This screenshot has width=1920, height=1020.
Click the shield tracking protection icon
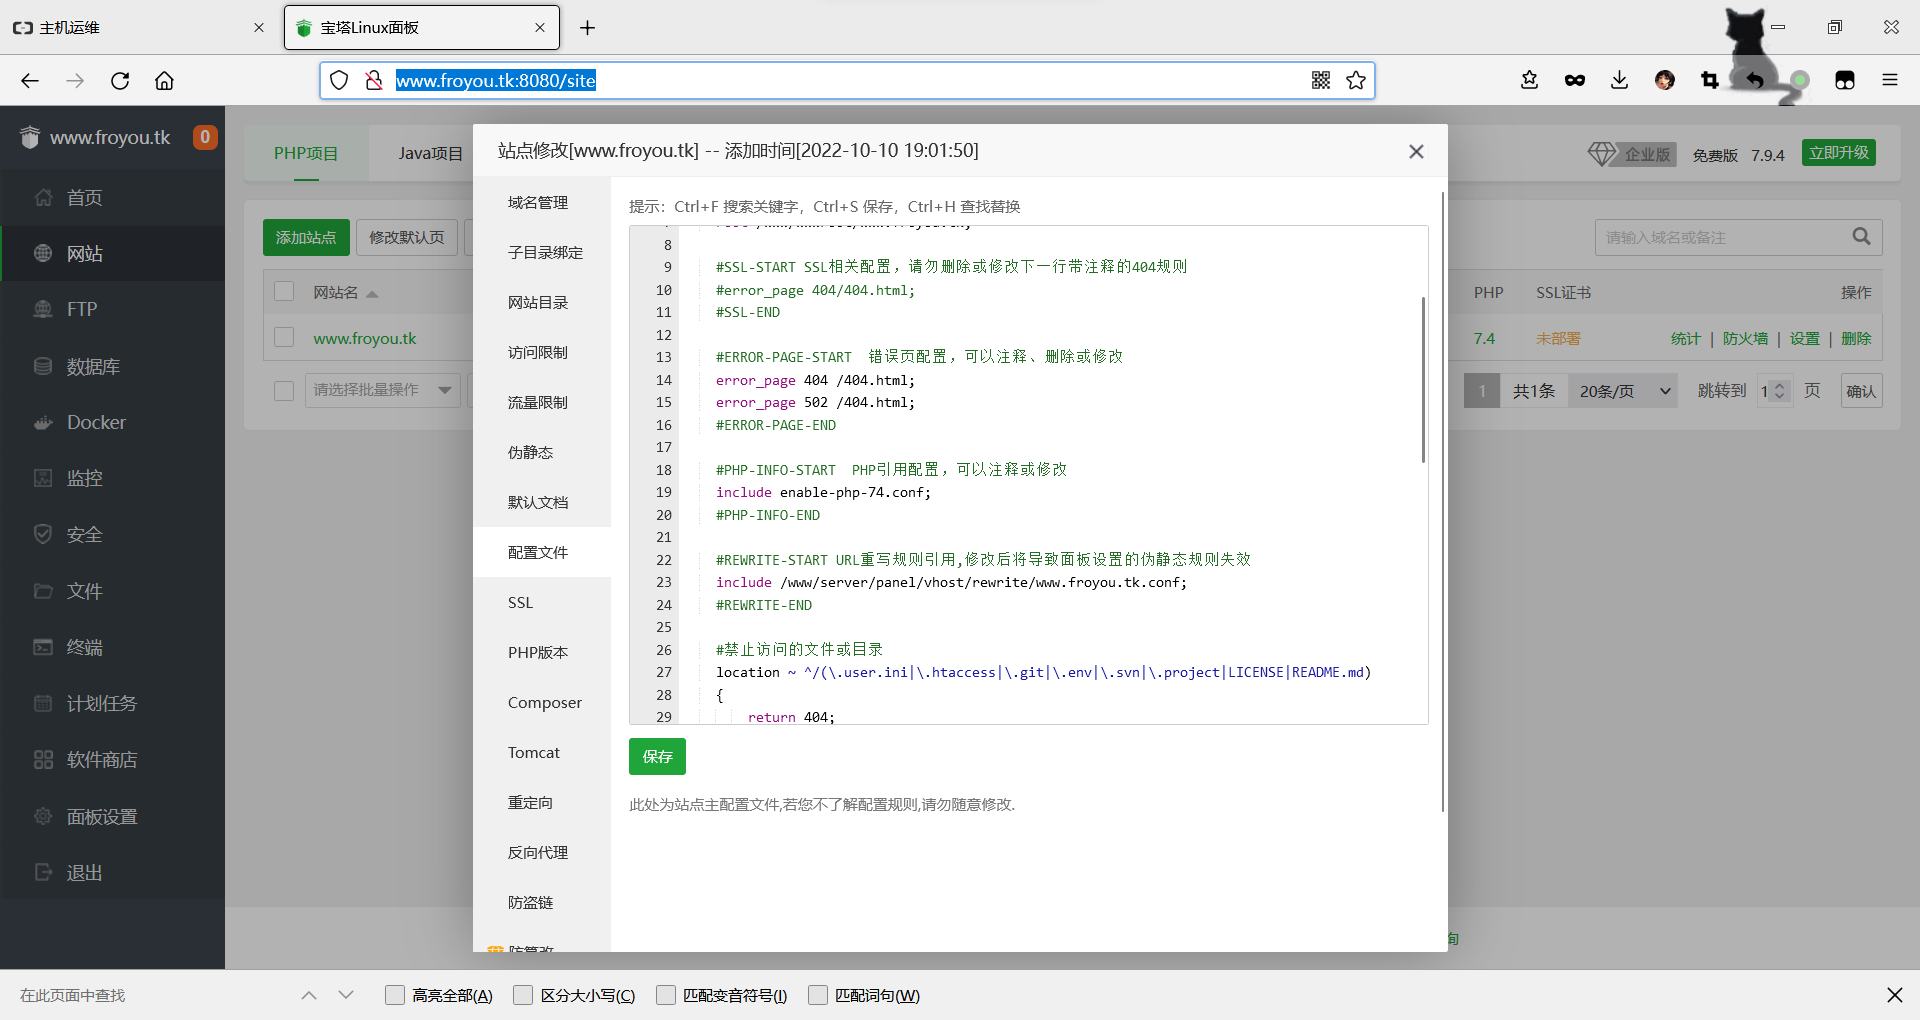point(339,81)
